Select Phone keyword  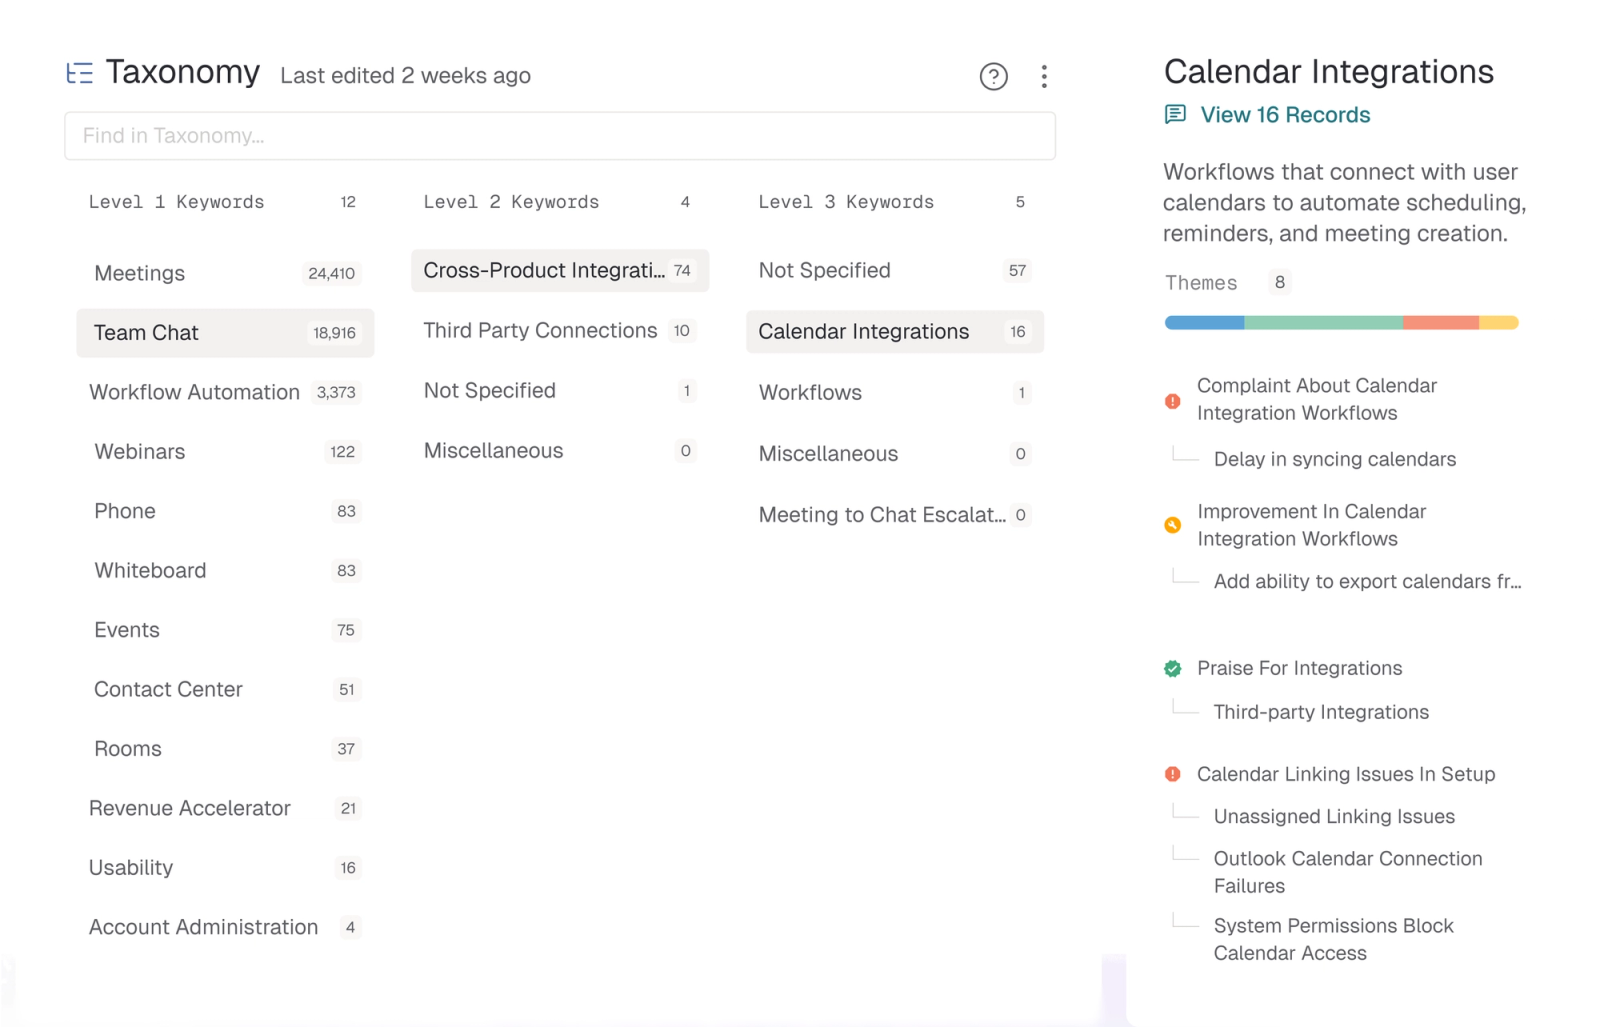225,511
